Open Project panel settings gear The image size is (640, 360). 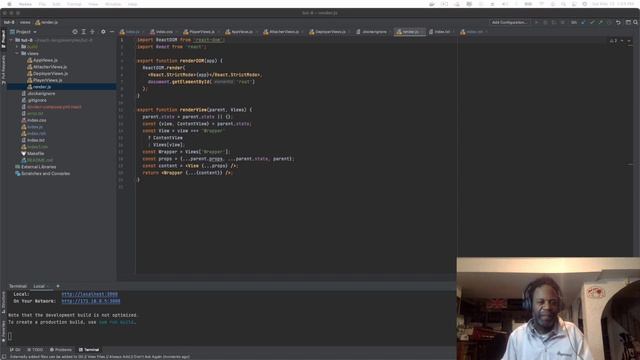click(x=103, y=32)
